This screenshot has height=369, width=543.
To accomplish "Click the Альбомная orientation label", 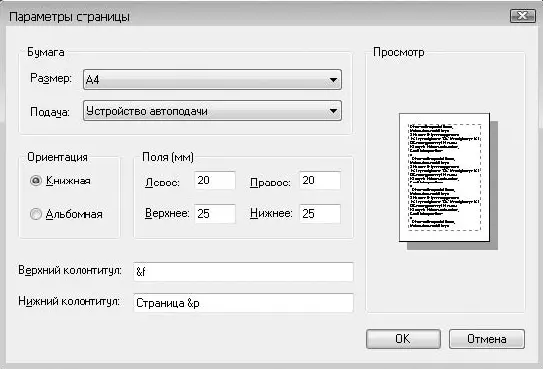I will tap(74, 214).
